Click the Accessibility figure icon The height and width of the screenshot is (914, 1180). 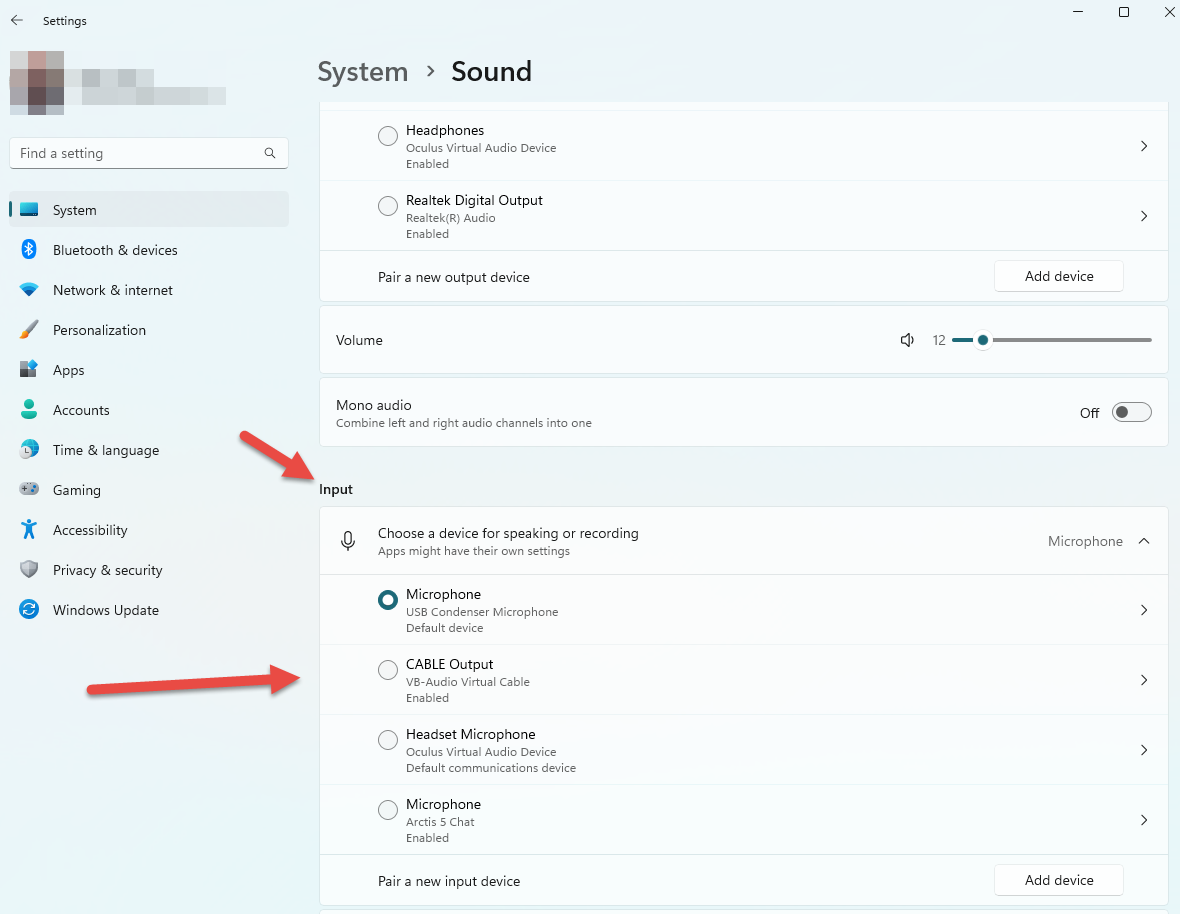point(28,530)
